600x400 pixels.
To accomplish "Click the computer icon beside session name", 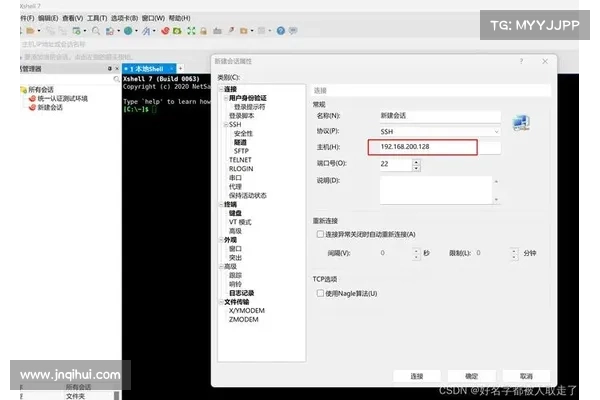I will 521,123.
